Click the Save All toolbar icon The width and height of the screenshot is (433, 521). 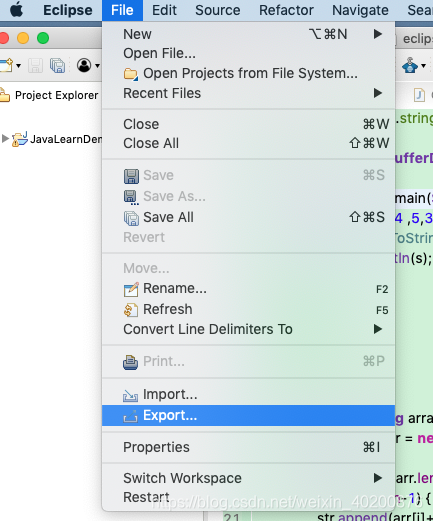[x=57, y=65]
